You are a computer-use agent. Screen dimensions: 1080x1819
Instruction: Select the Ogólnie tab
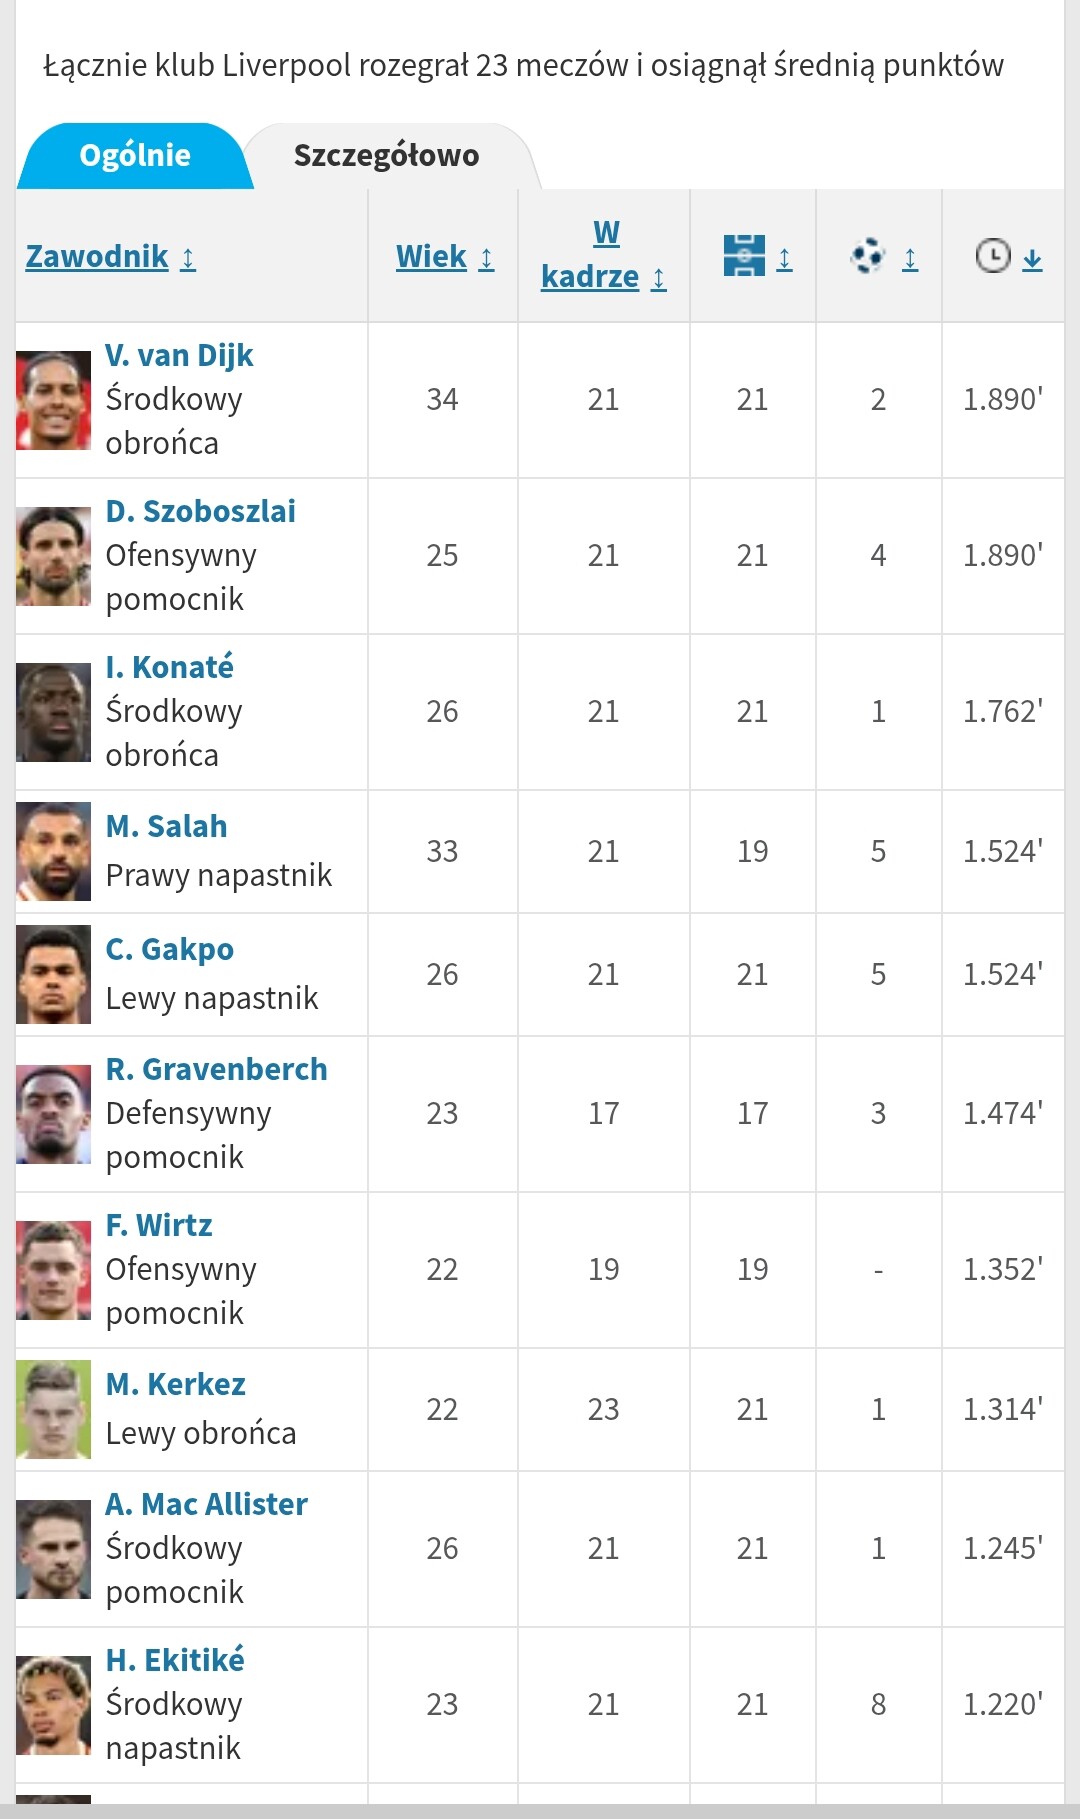tap(135, 156)
